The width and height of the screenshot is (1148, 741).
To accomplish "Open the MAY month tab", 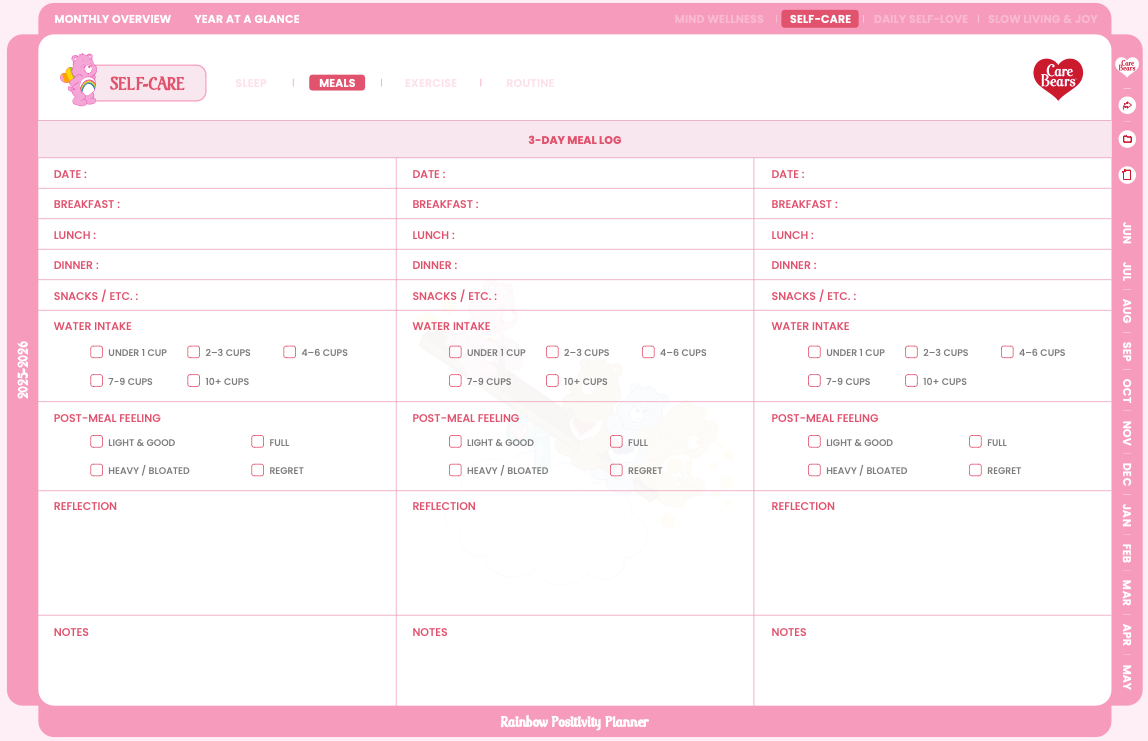I will tap(1127, 677).
